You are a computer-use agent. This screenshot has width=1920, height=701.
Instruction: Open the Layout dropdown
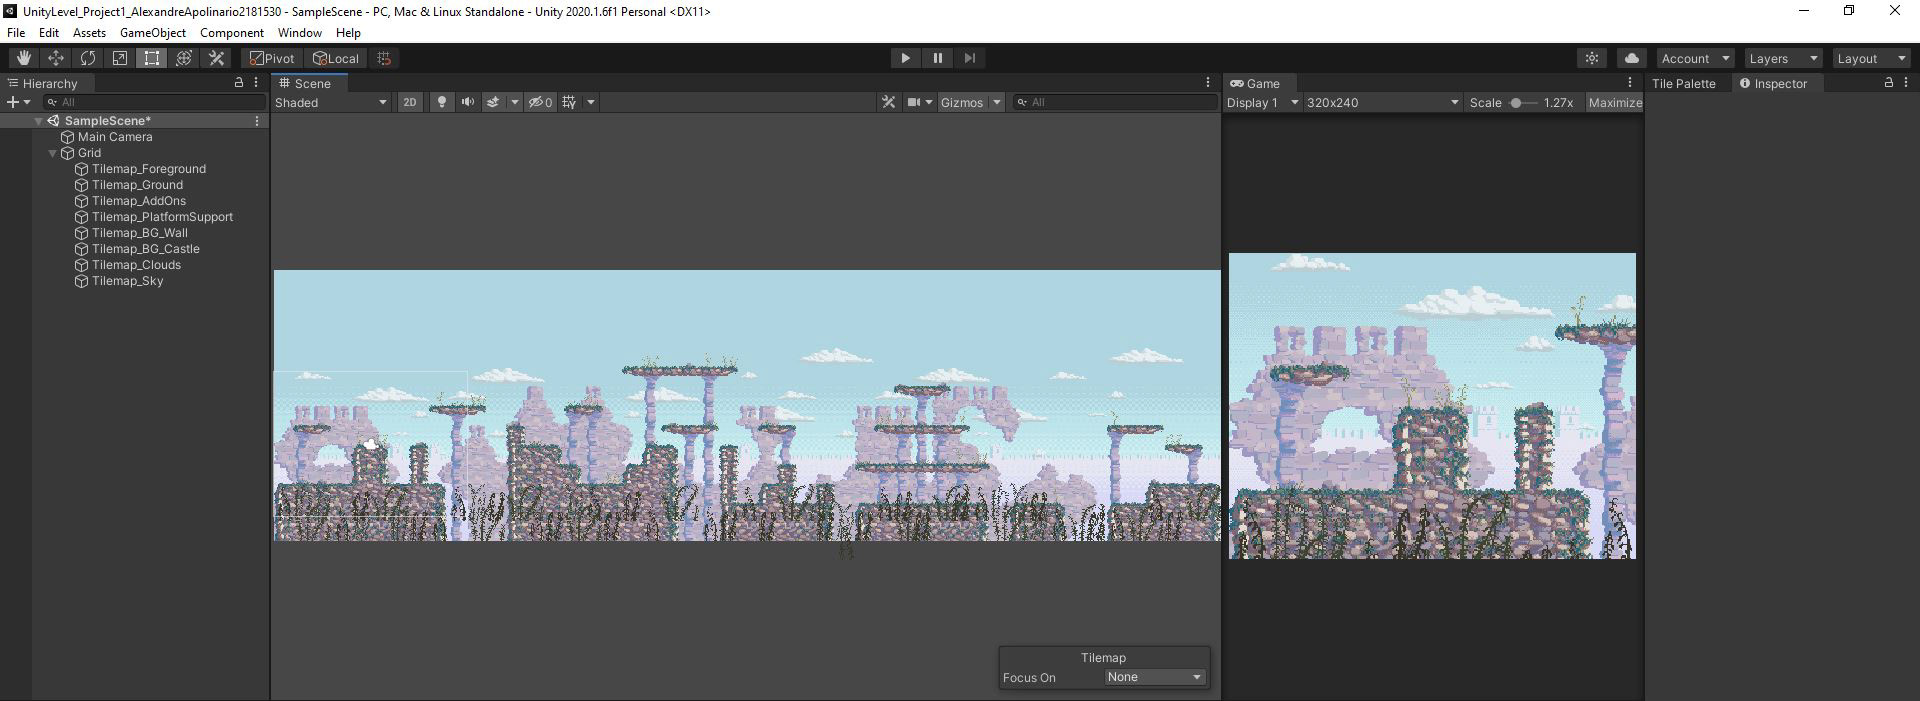click(x=1871, y=58)
